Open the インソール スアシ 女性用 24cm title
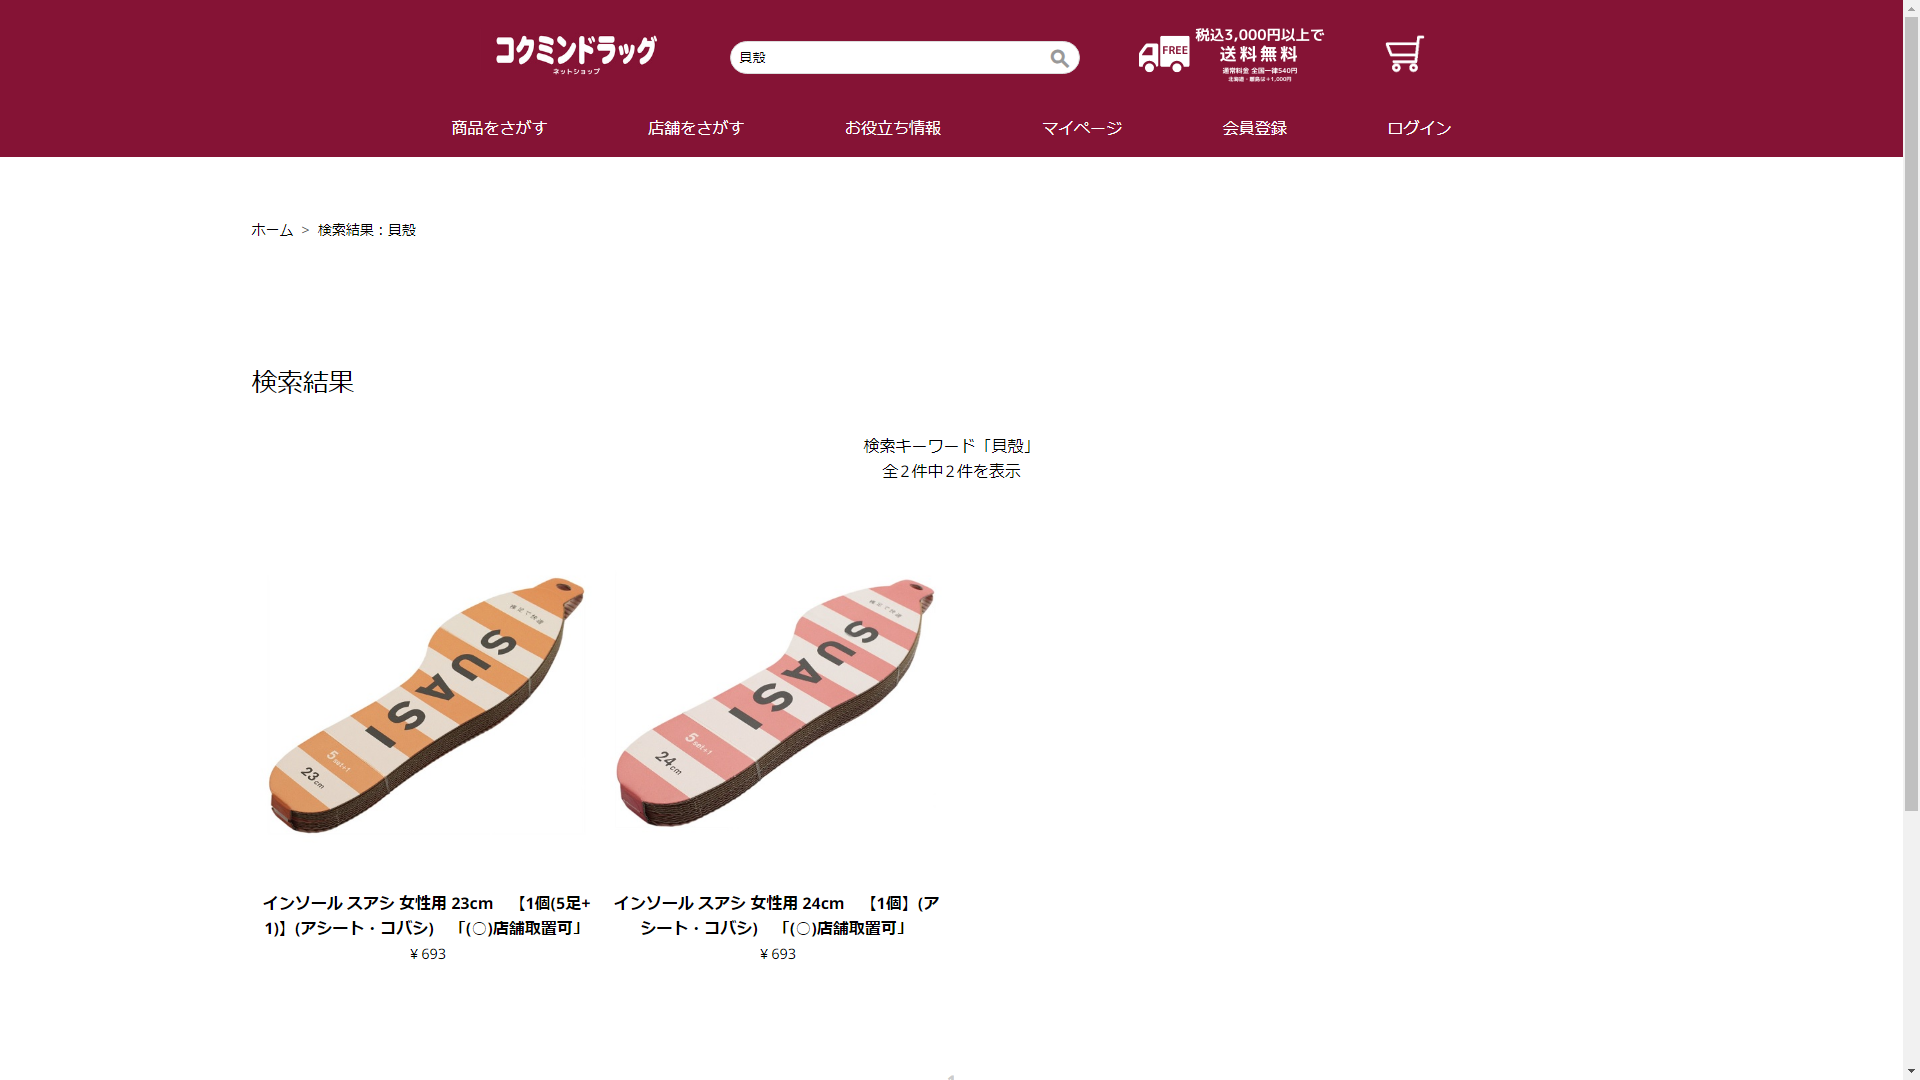This screenshot has height=1080, width=1920. tap(776, 916)
